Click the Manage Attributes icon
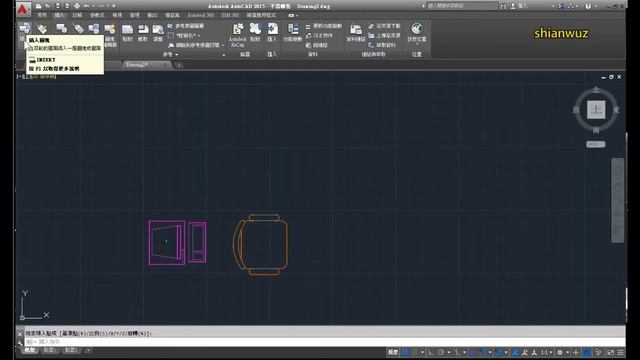This screenshot has height=360, width=640. click(x=94, y=29)
